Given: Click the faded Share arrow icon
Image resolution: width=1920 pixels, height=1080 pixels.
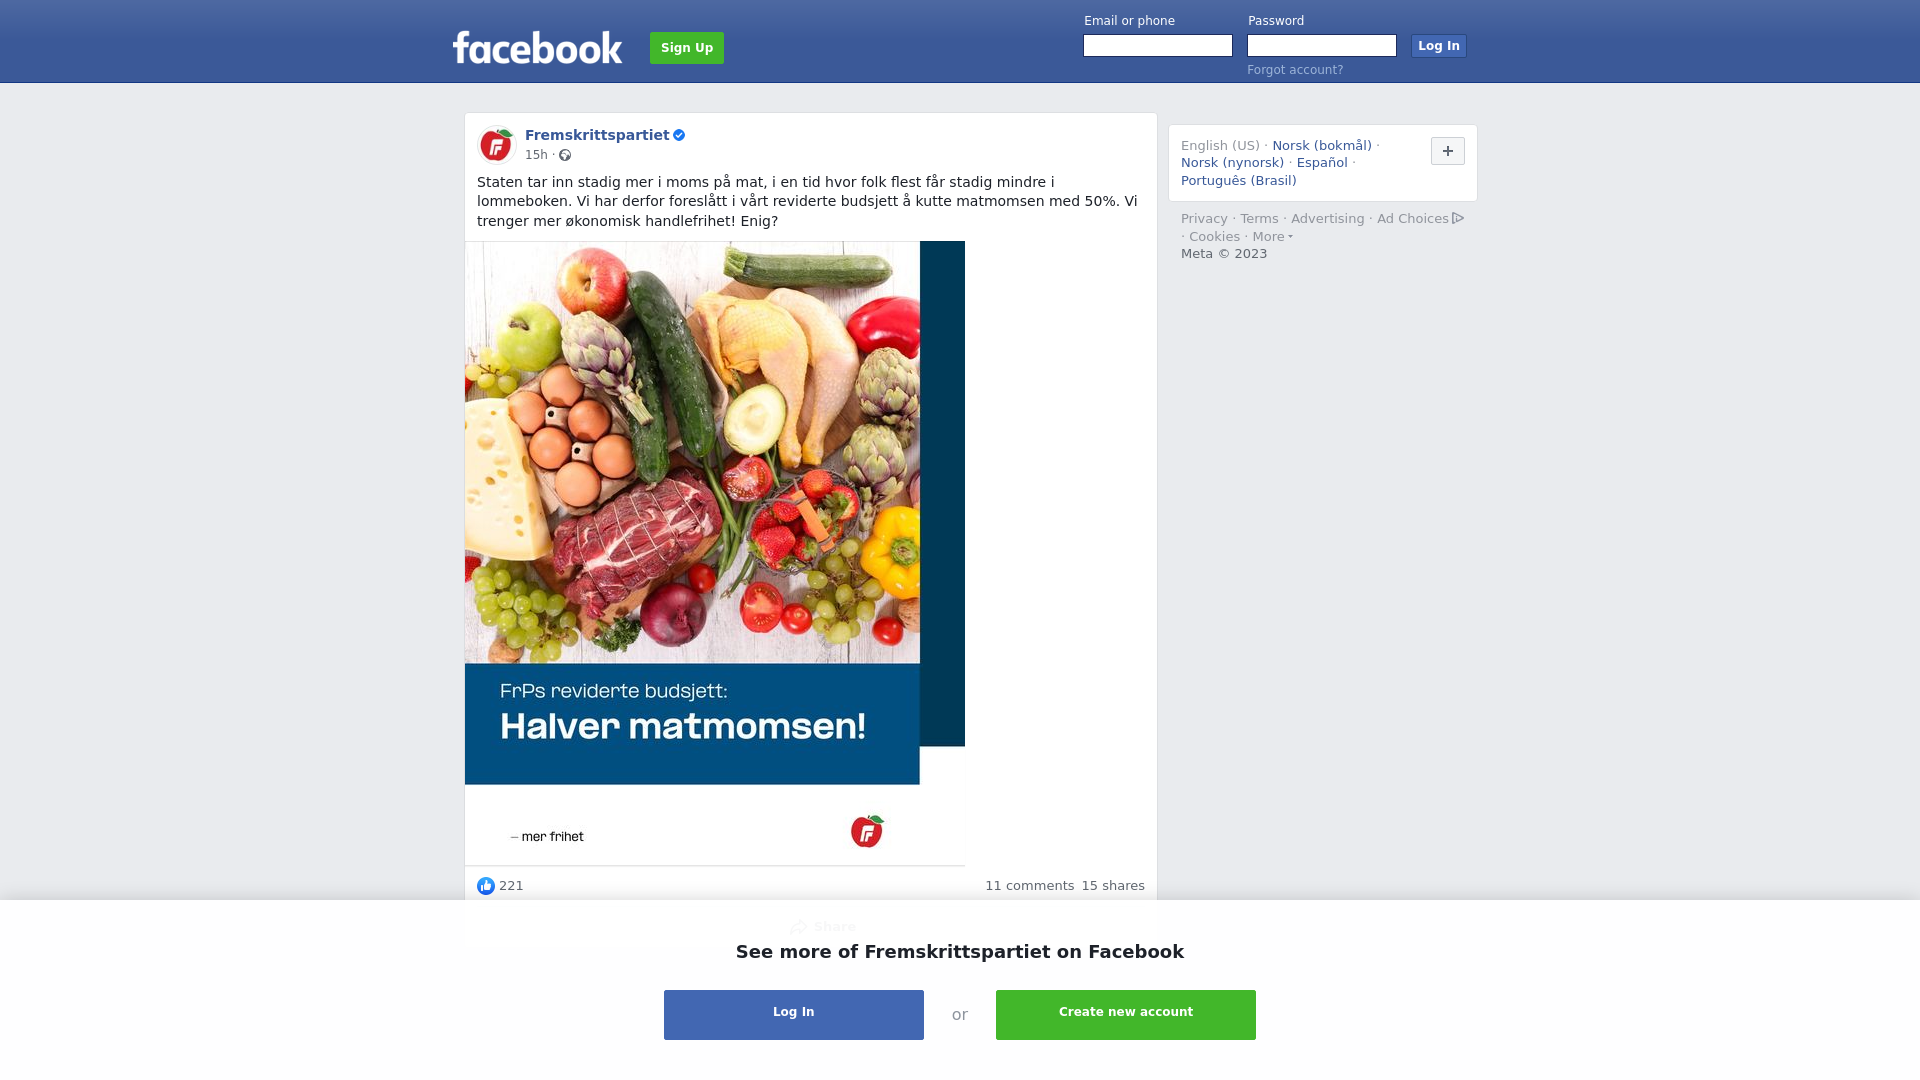Looking at the screenshot, I should pyautogui.click(x=798, y=927).
